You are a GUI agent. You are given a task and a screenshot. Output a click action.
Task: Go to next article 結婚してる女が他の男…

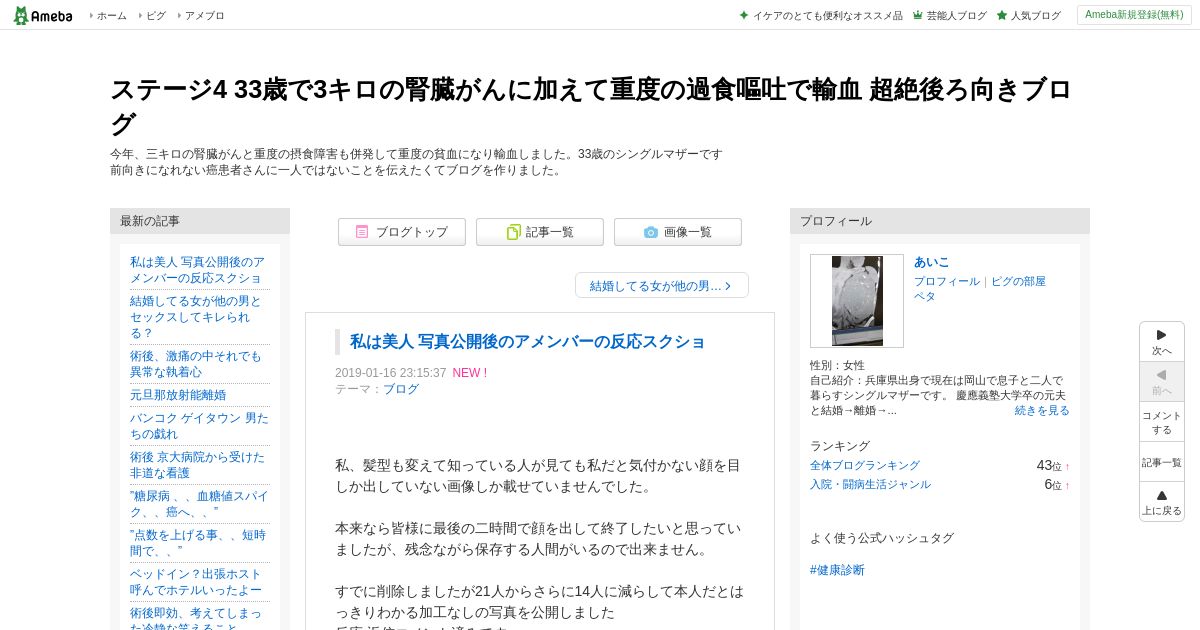662,285
